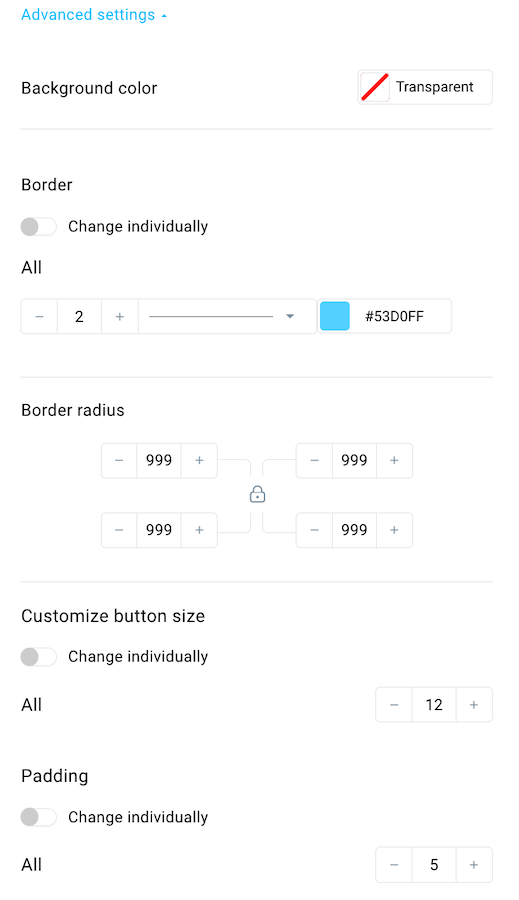Click the border width value field
Screen dimensions: 519x900
pos(79,316)
